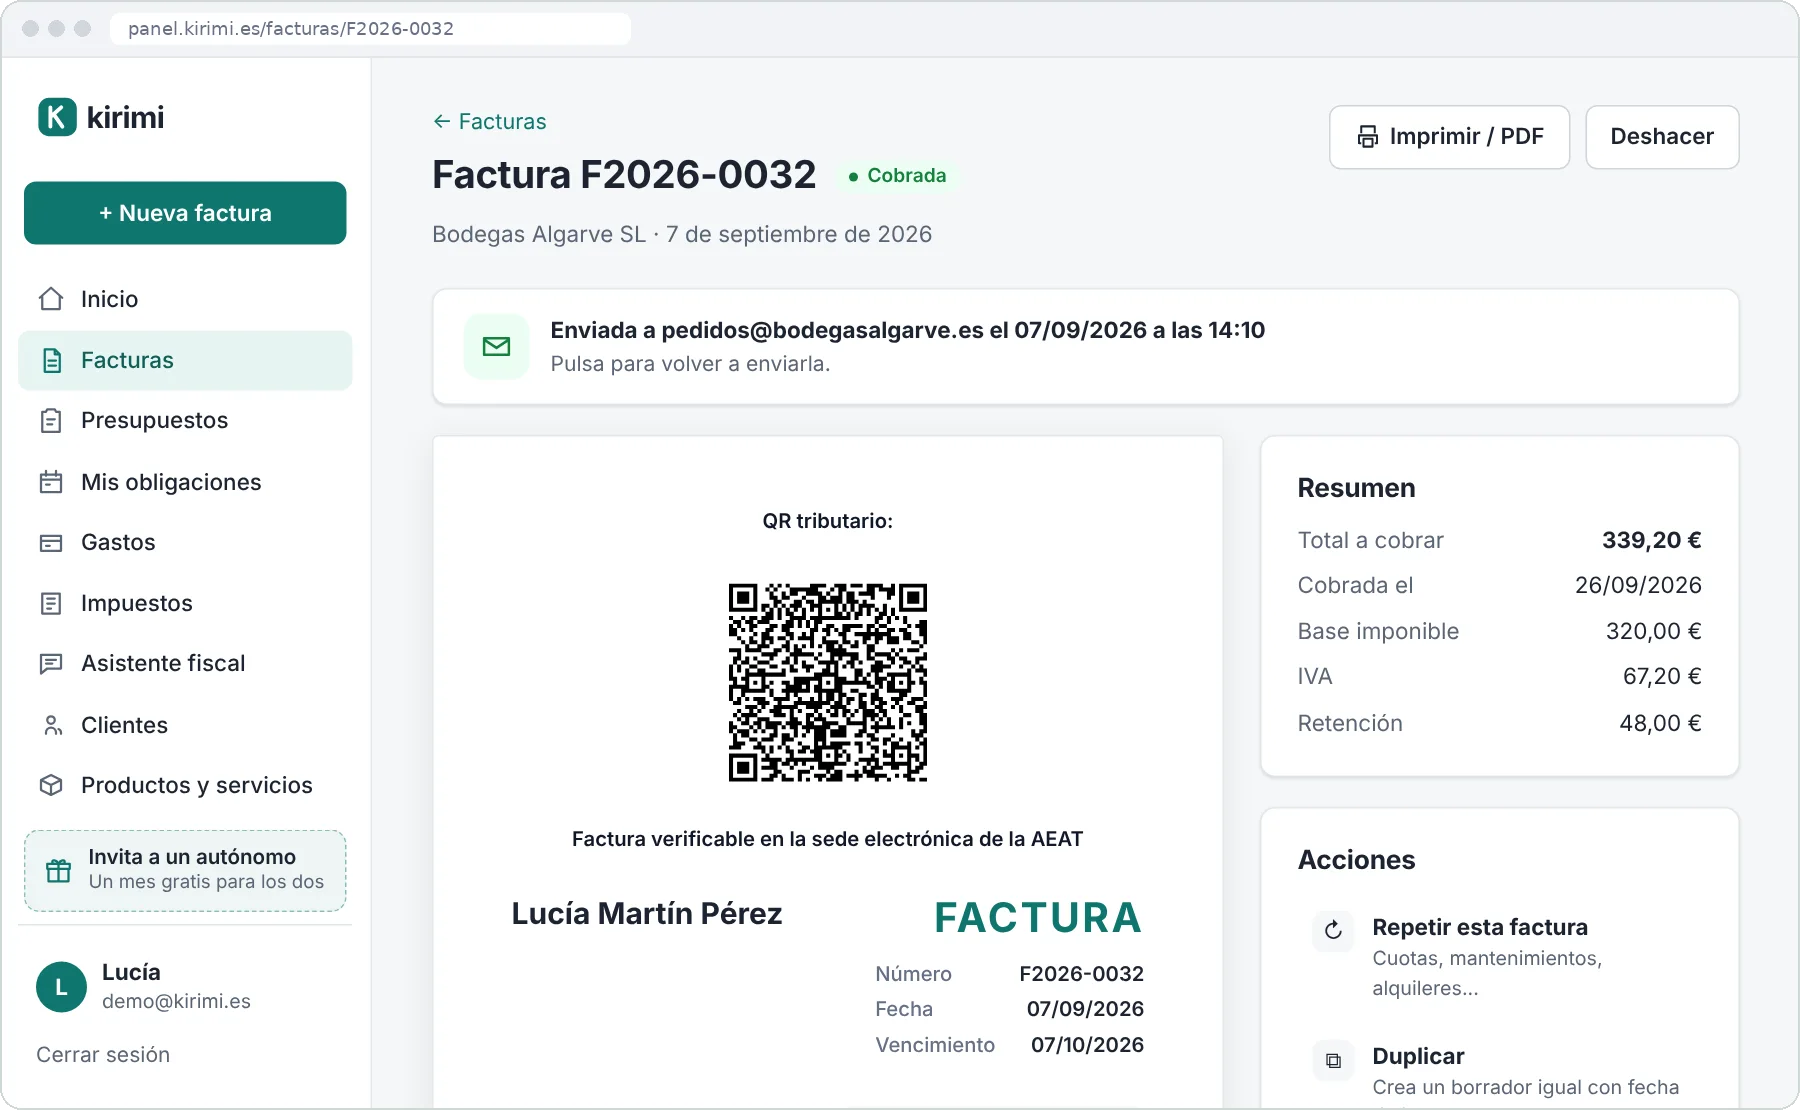
Task: Click the Productos y servicios box icon
Action: click(x=51, y=785)
